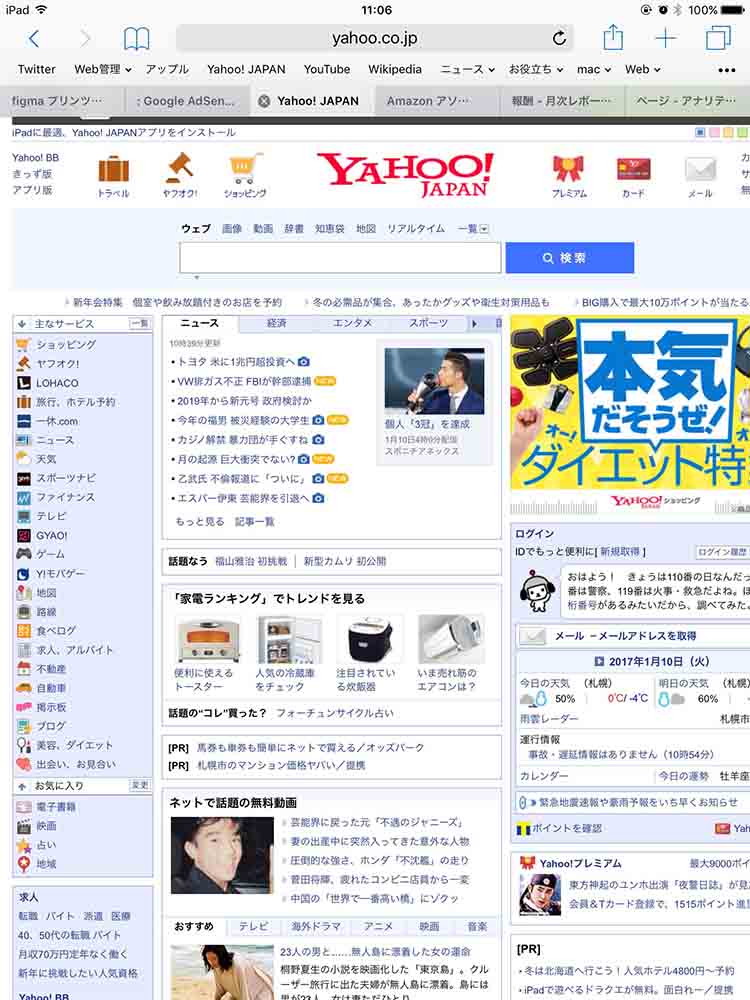This screenshot has width=750, height=1000.
Task: Collapse お気に入り section arrow
Action: 22,786
